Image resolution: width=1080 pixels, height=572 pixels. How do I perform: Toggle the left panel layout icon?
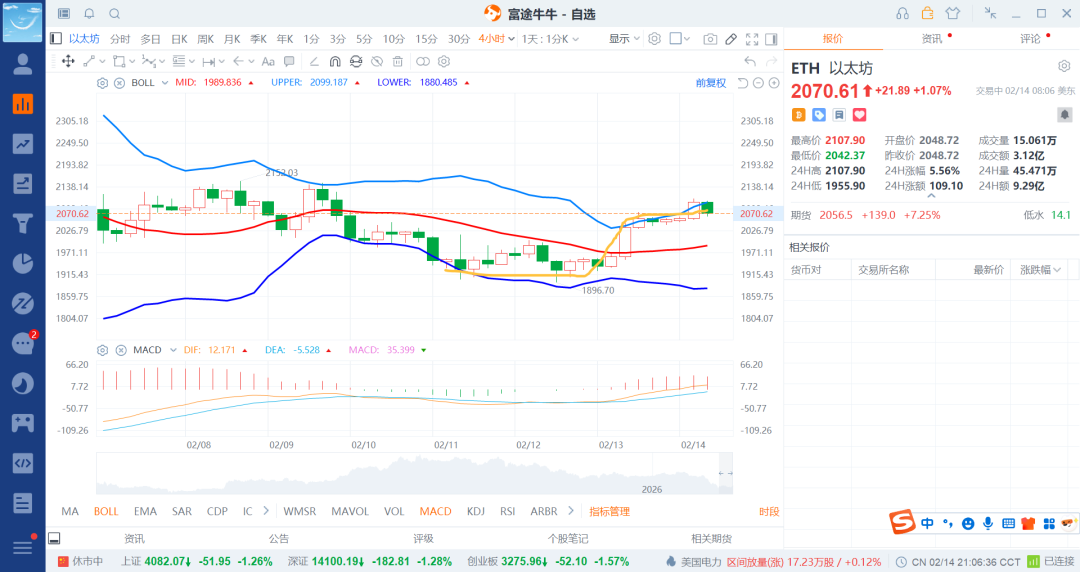coord(56,39)
